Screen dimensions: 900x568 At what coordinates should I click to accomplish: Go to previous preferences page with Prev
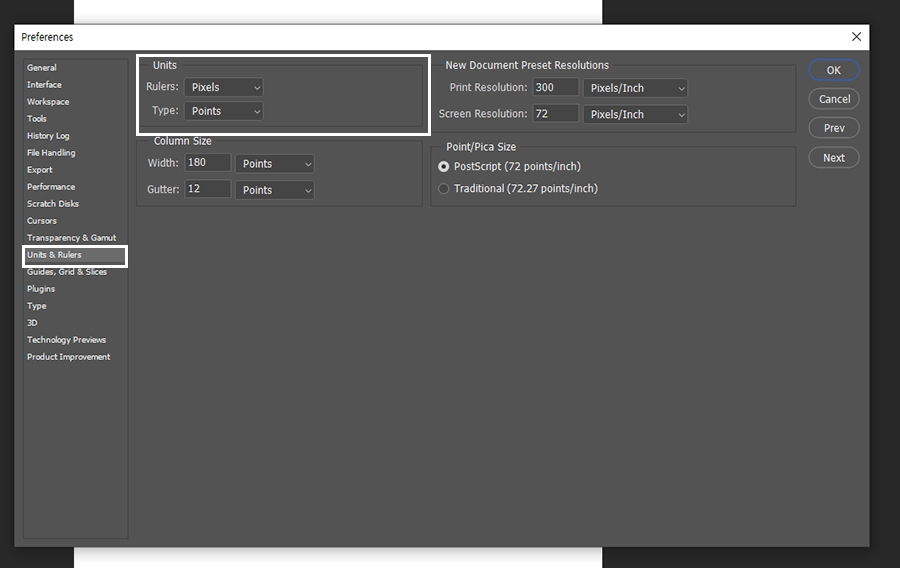pos(834,128)
